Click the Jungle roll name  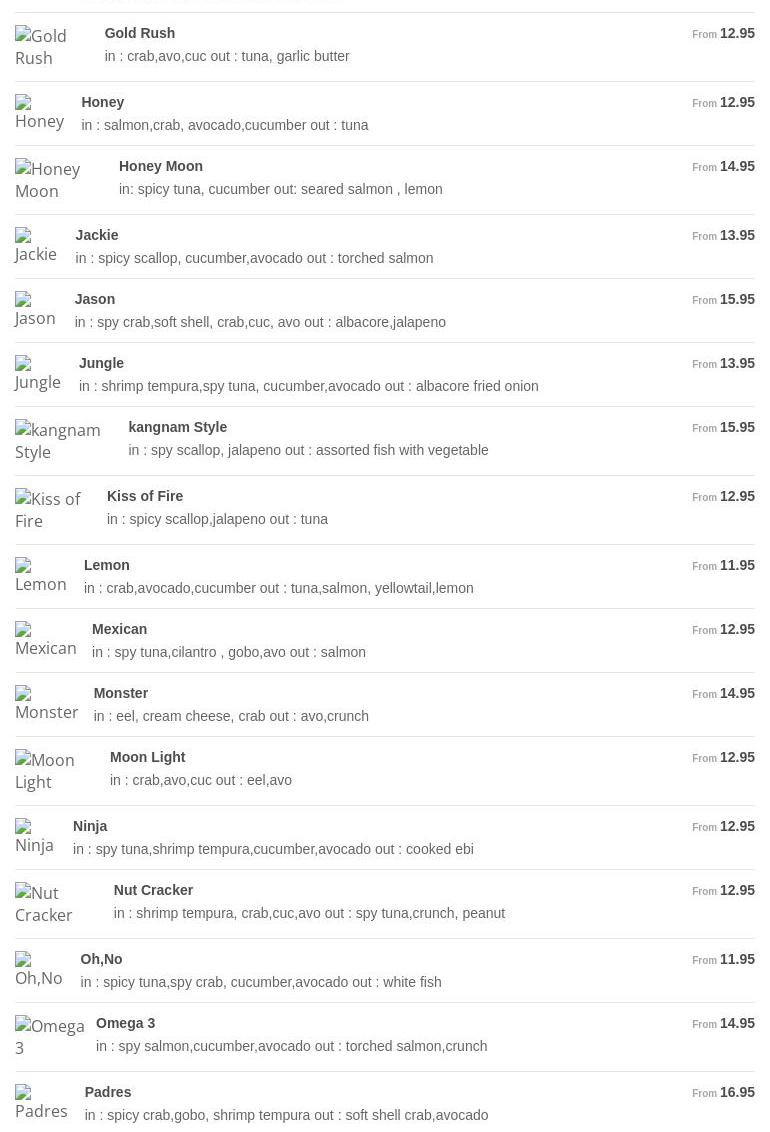pyautogui.click(x=102, y=363)
